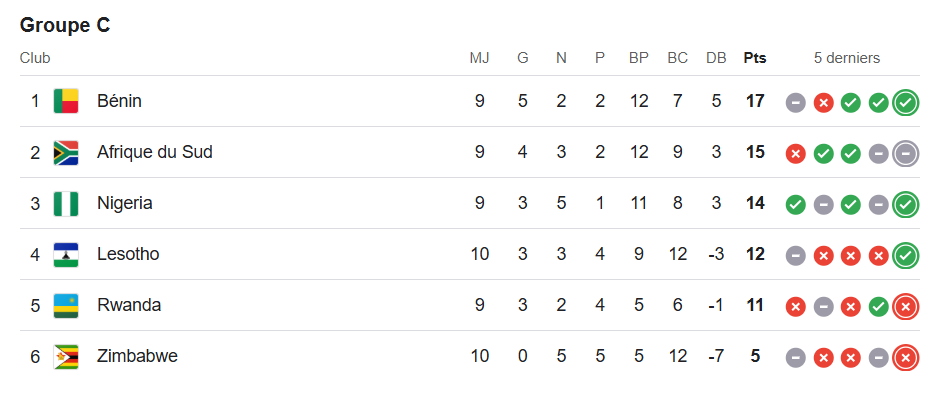Click Bénin's latest match win icon
Screen dimensions: 938x405
[906, 102]
